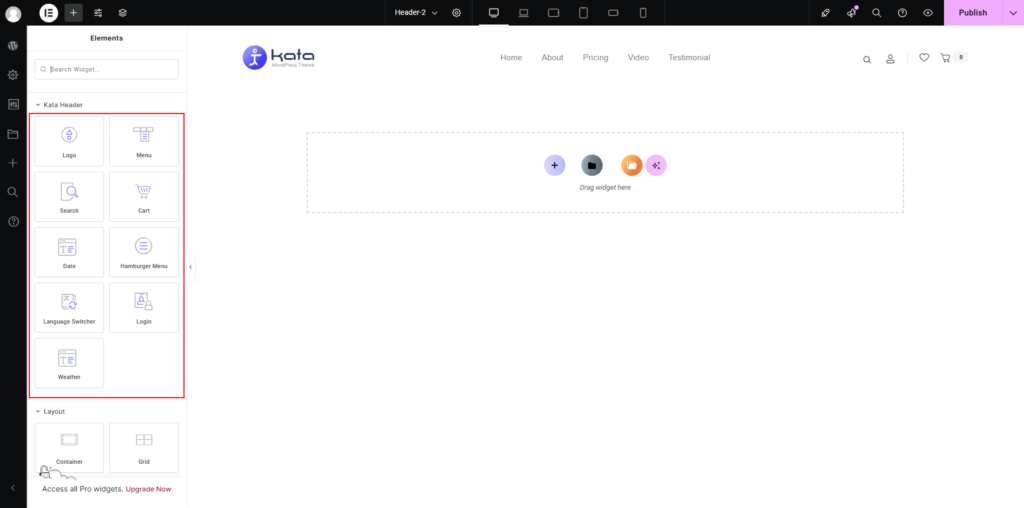Click the help icon in left sidebar
The width and height of the screenshot is (1024, 508).
point(12,221)
